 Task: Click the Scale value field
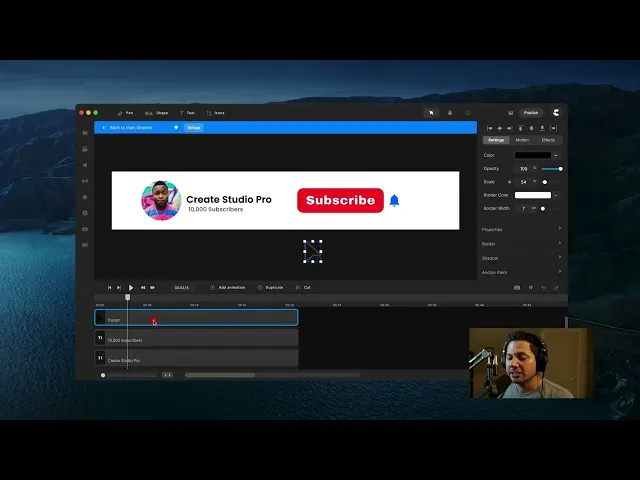pos(524,182)
